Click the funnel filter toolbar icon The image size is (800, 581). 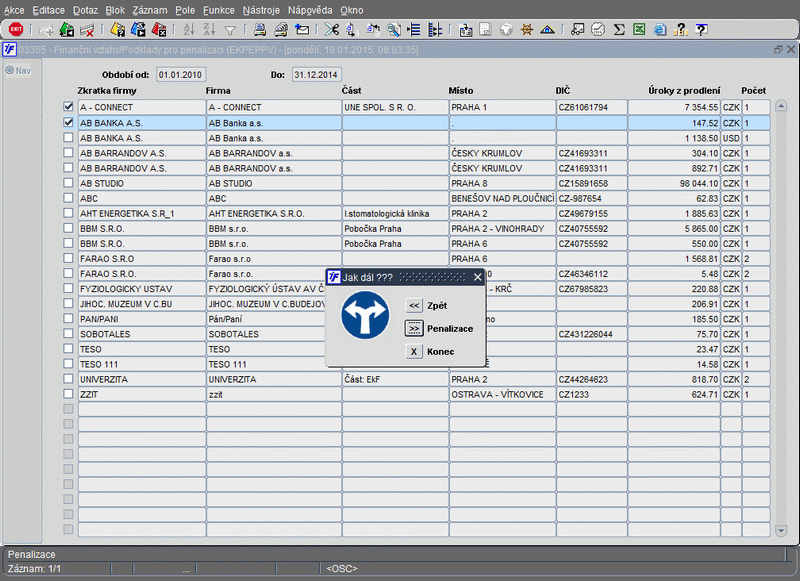231,29
